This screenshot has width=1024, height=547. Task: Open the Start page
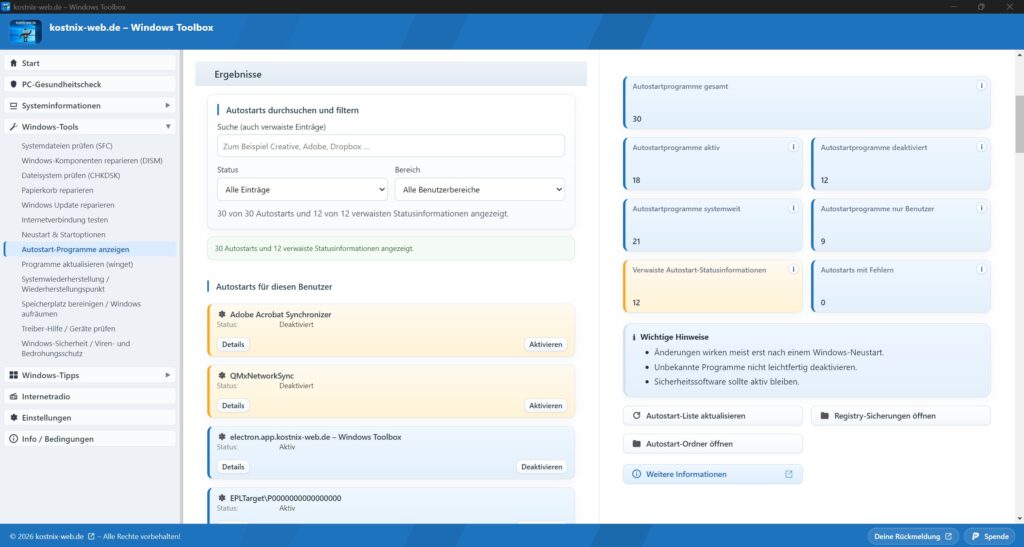click(89, 63)
